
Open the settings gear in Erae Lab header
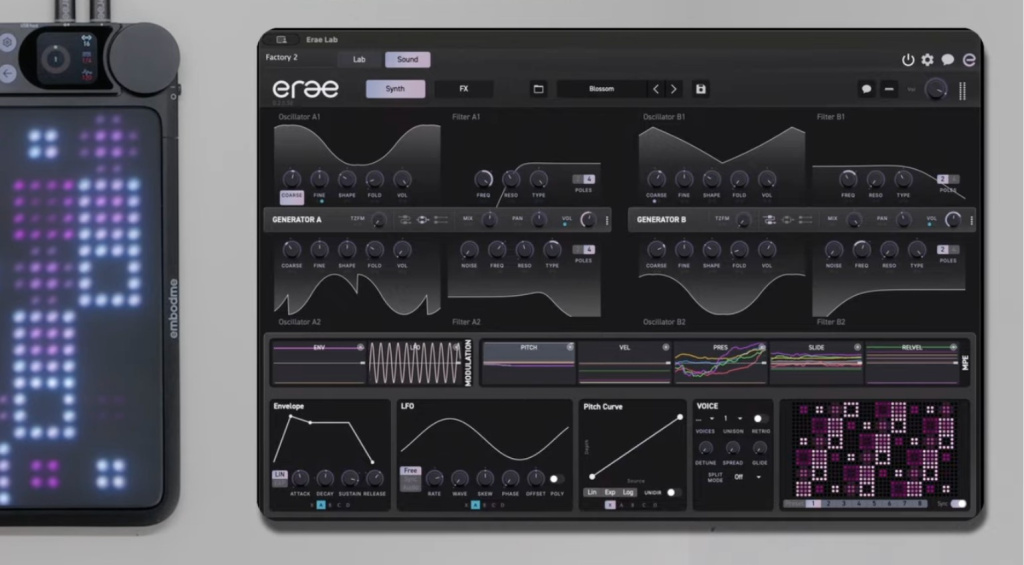click(927, 60)
